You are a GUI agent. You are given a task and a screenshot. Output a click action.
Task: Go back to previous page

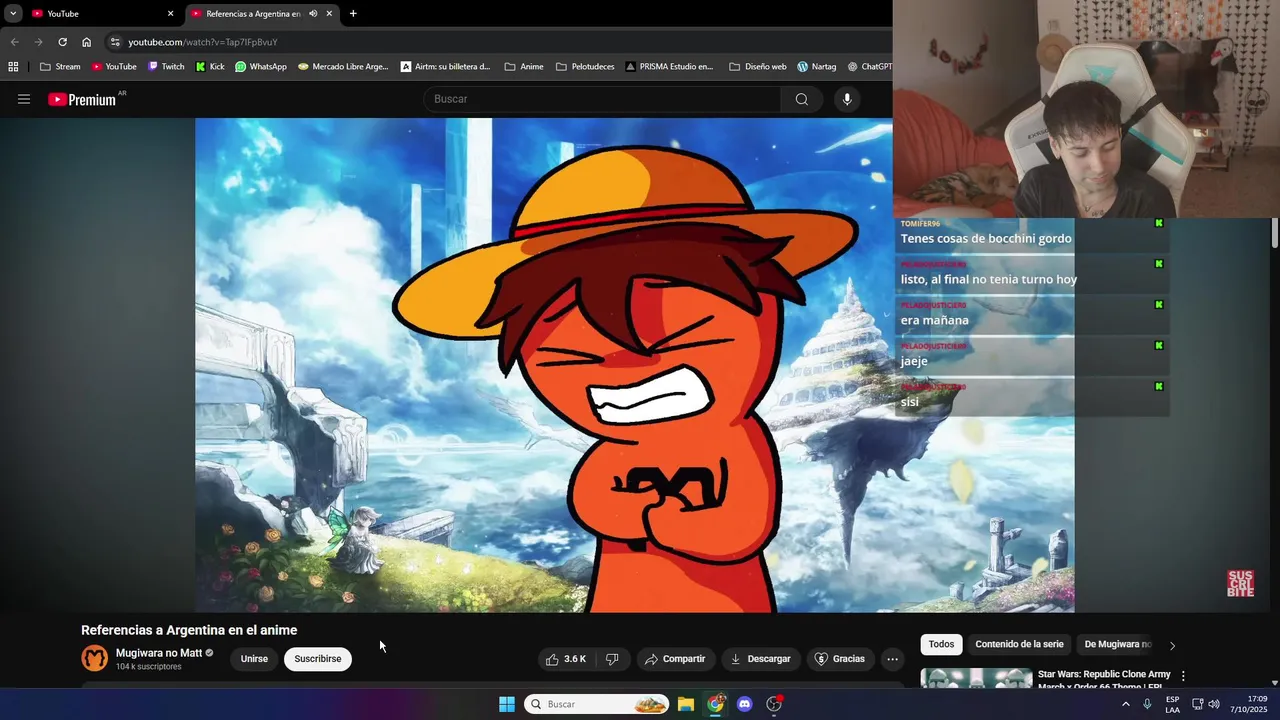point(14,42)
